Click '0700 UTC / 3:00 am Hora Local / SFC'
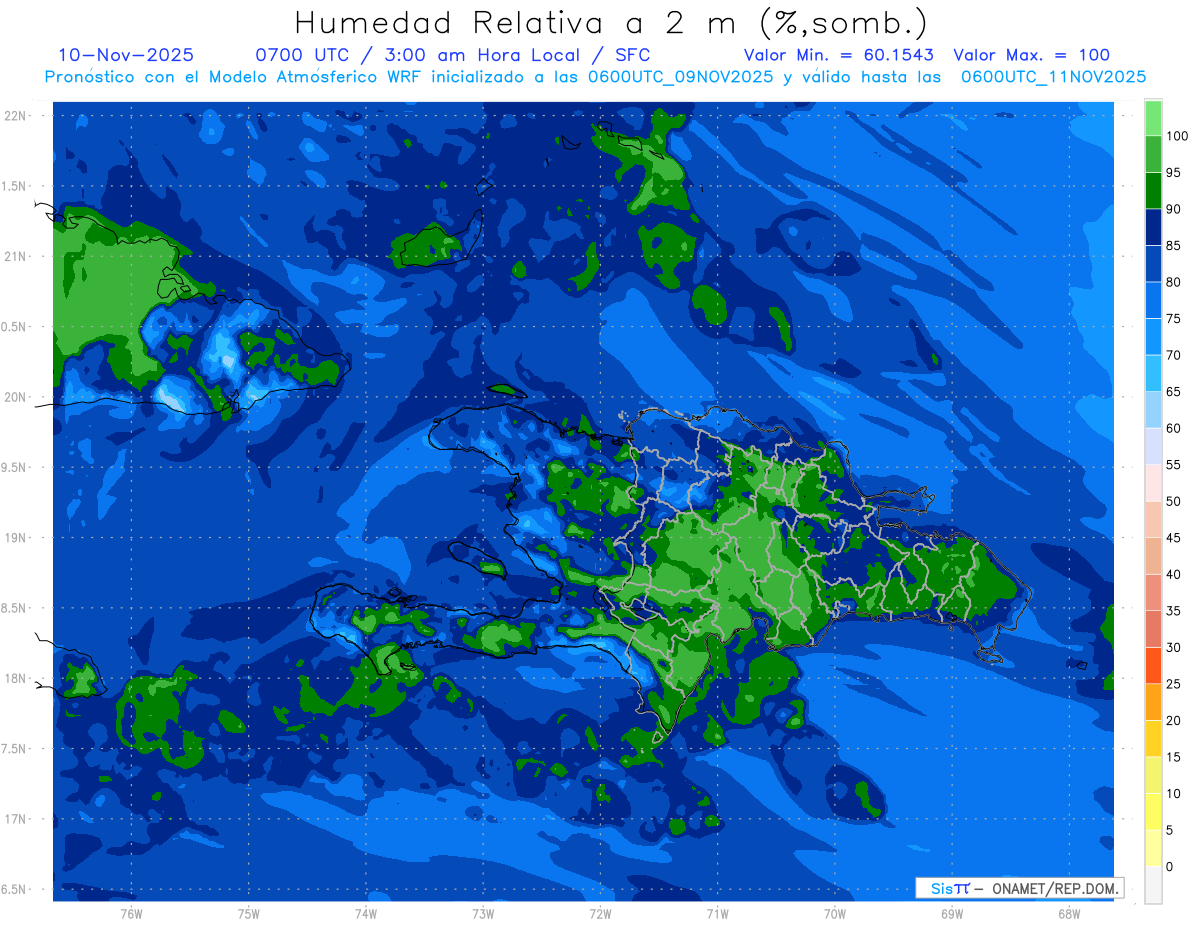The width and height of the screenshot is (1200, 927). tap(453, 55)
